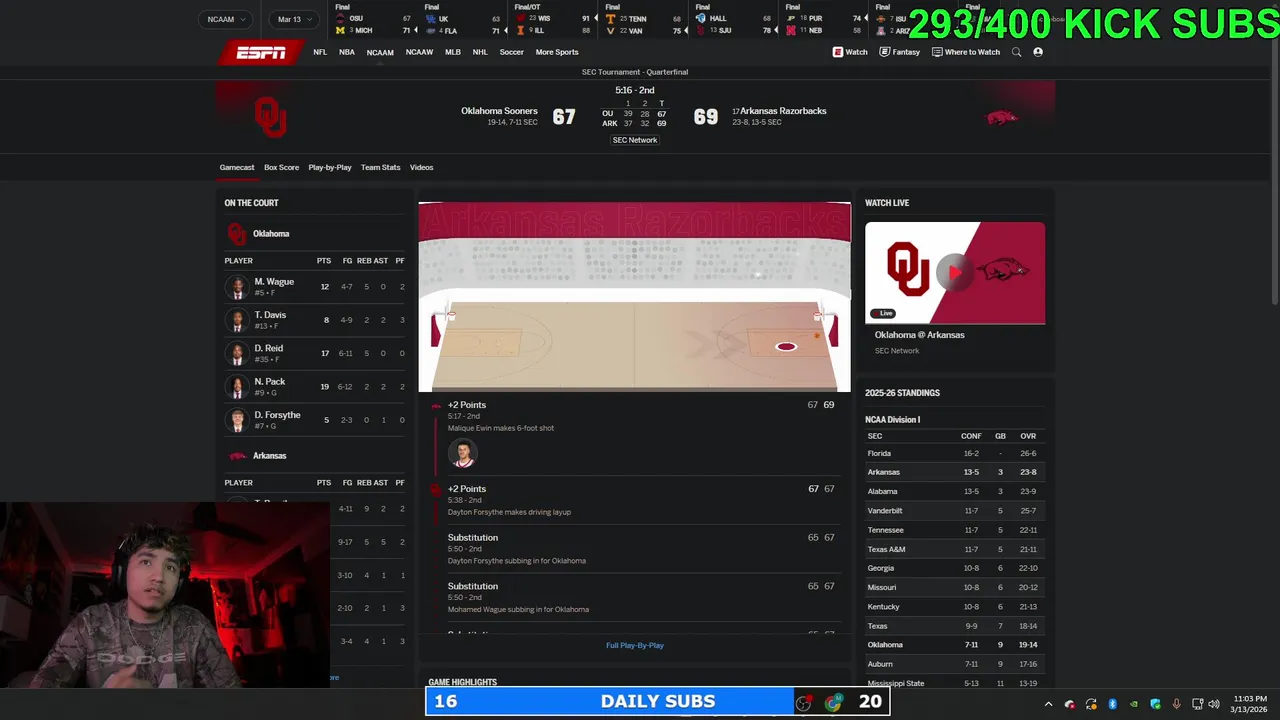
Task: Click the Full Play-By-Play link
Action: pos(635,645)
